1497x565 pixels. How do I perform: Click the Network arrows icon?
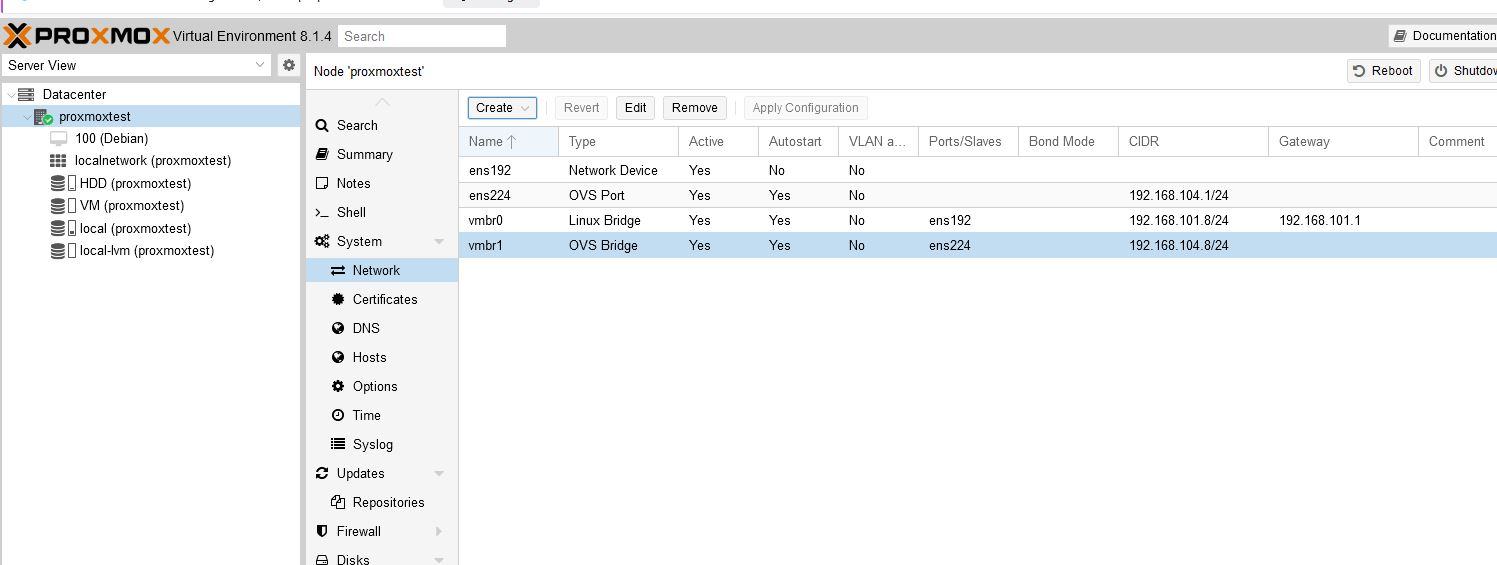pos(338,270)
